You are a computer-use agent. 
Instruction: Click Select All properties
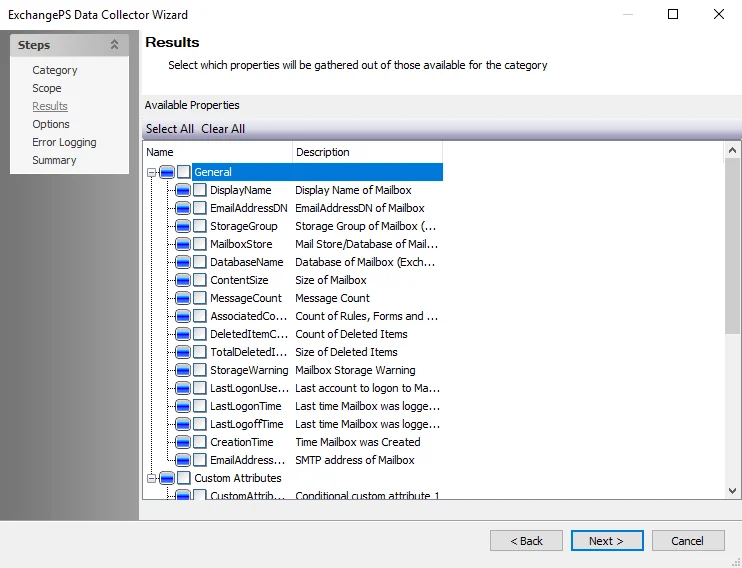coord(170,129)
